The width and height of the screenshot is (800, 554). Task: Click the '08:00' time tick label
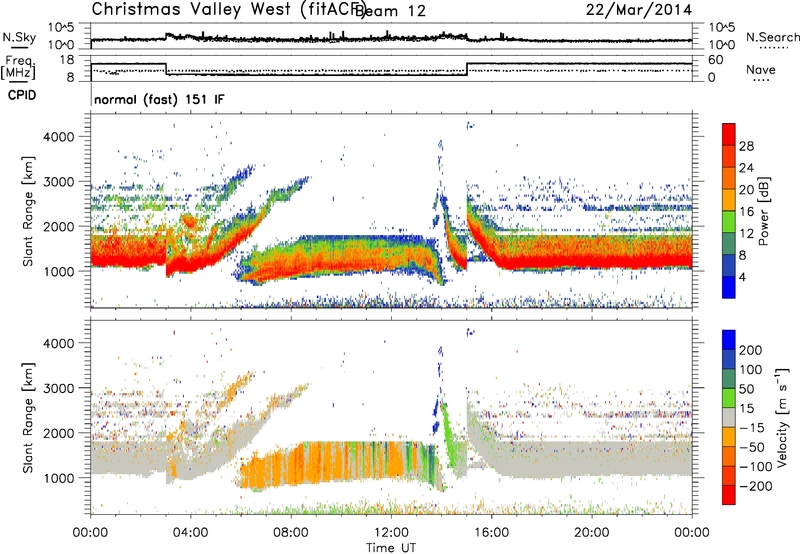point(291,533)
